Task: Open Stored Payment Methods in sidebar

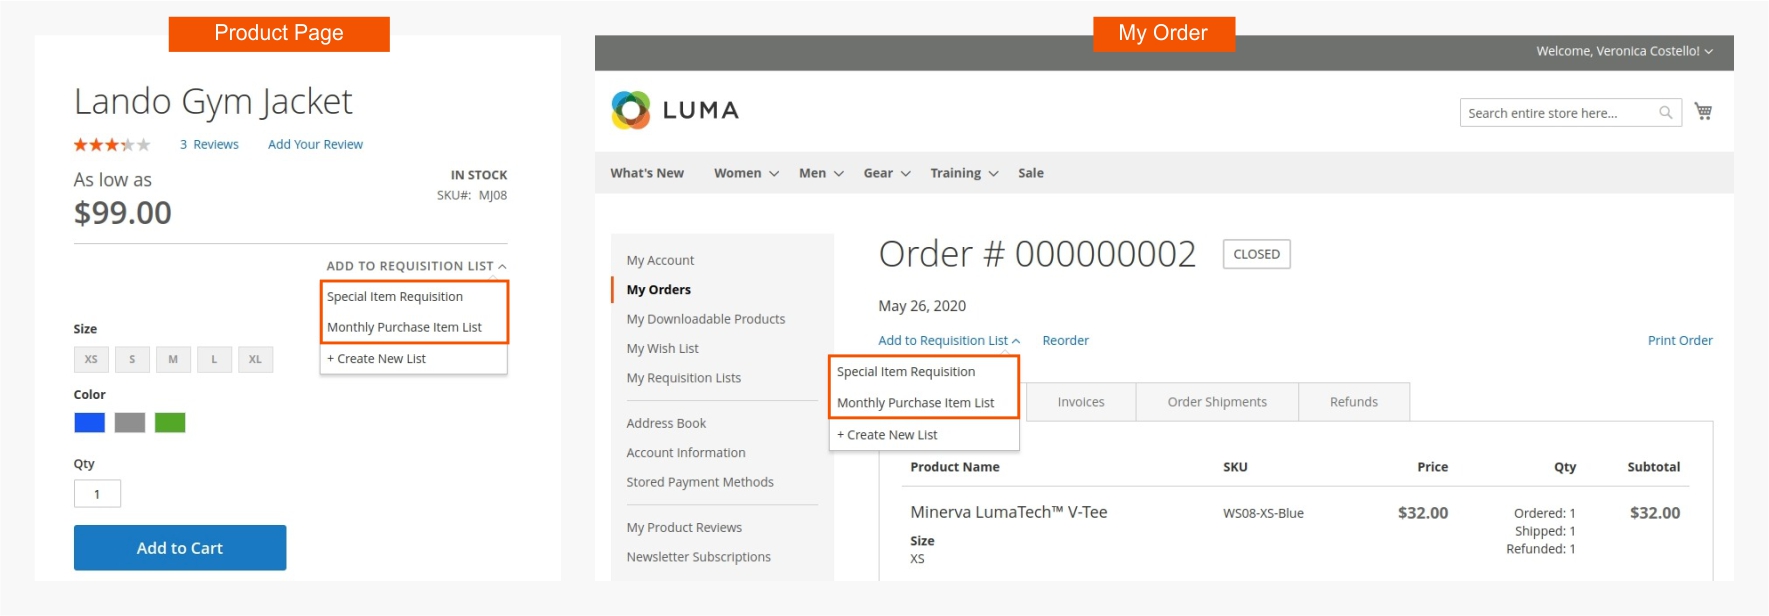Action: click(x=699, y=482)
